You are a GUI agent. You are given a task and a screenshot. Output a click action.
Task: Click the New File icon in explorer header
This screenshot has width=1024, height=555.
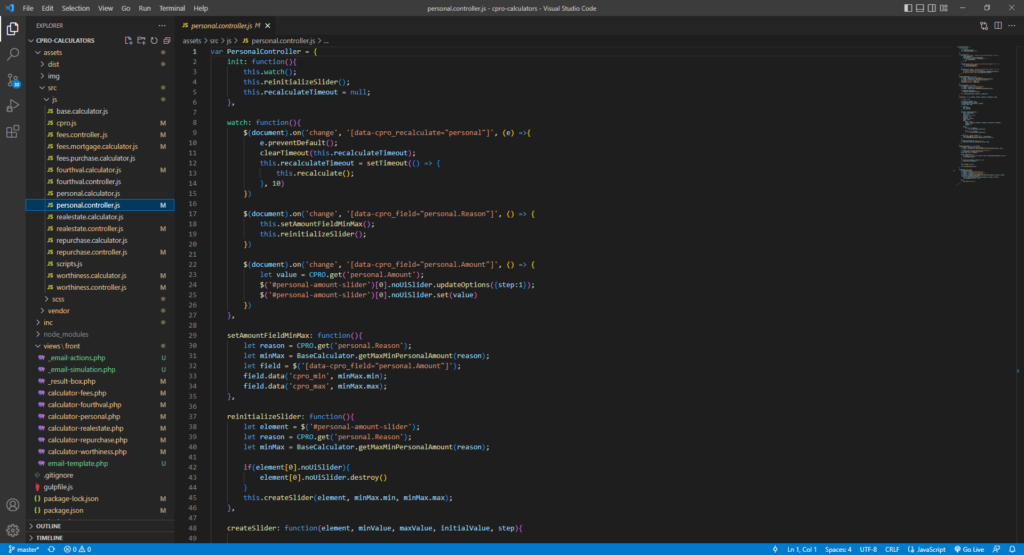pos(129,40)
